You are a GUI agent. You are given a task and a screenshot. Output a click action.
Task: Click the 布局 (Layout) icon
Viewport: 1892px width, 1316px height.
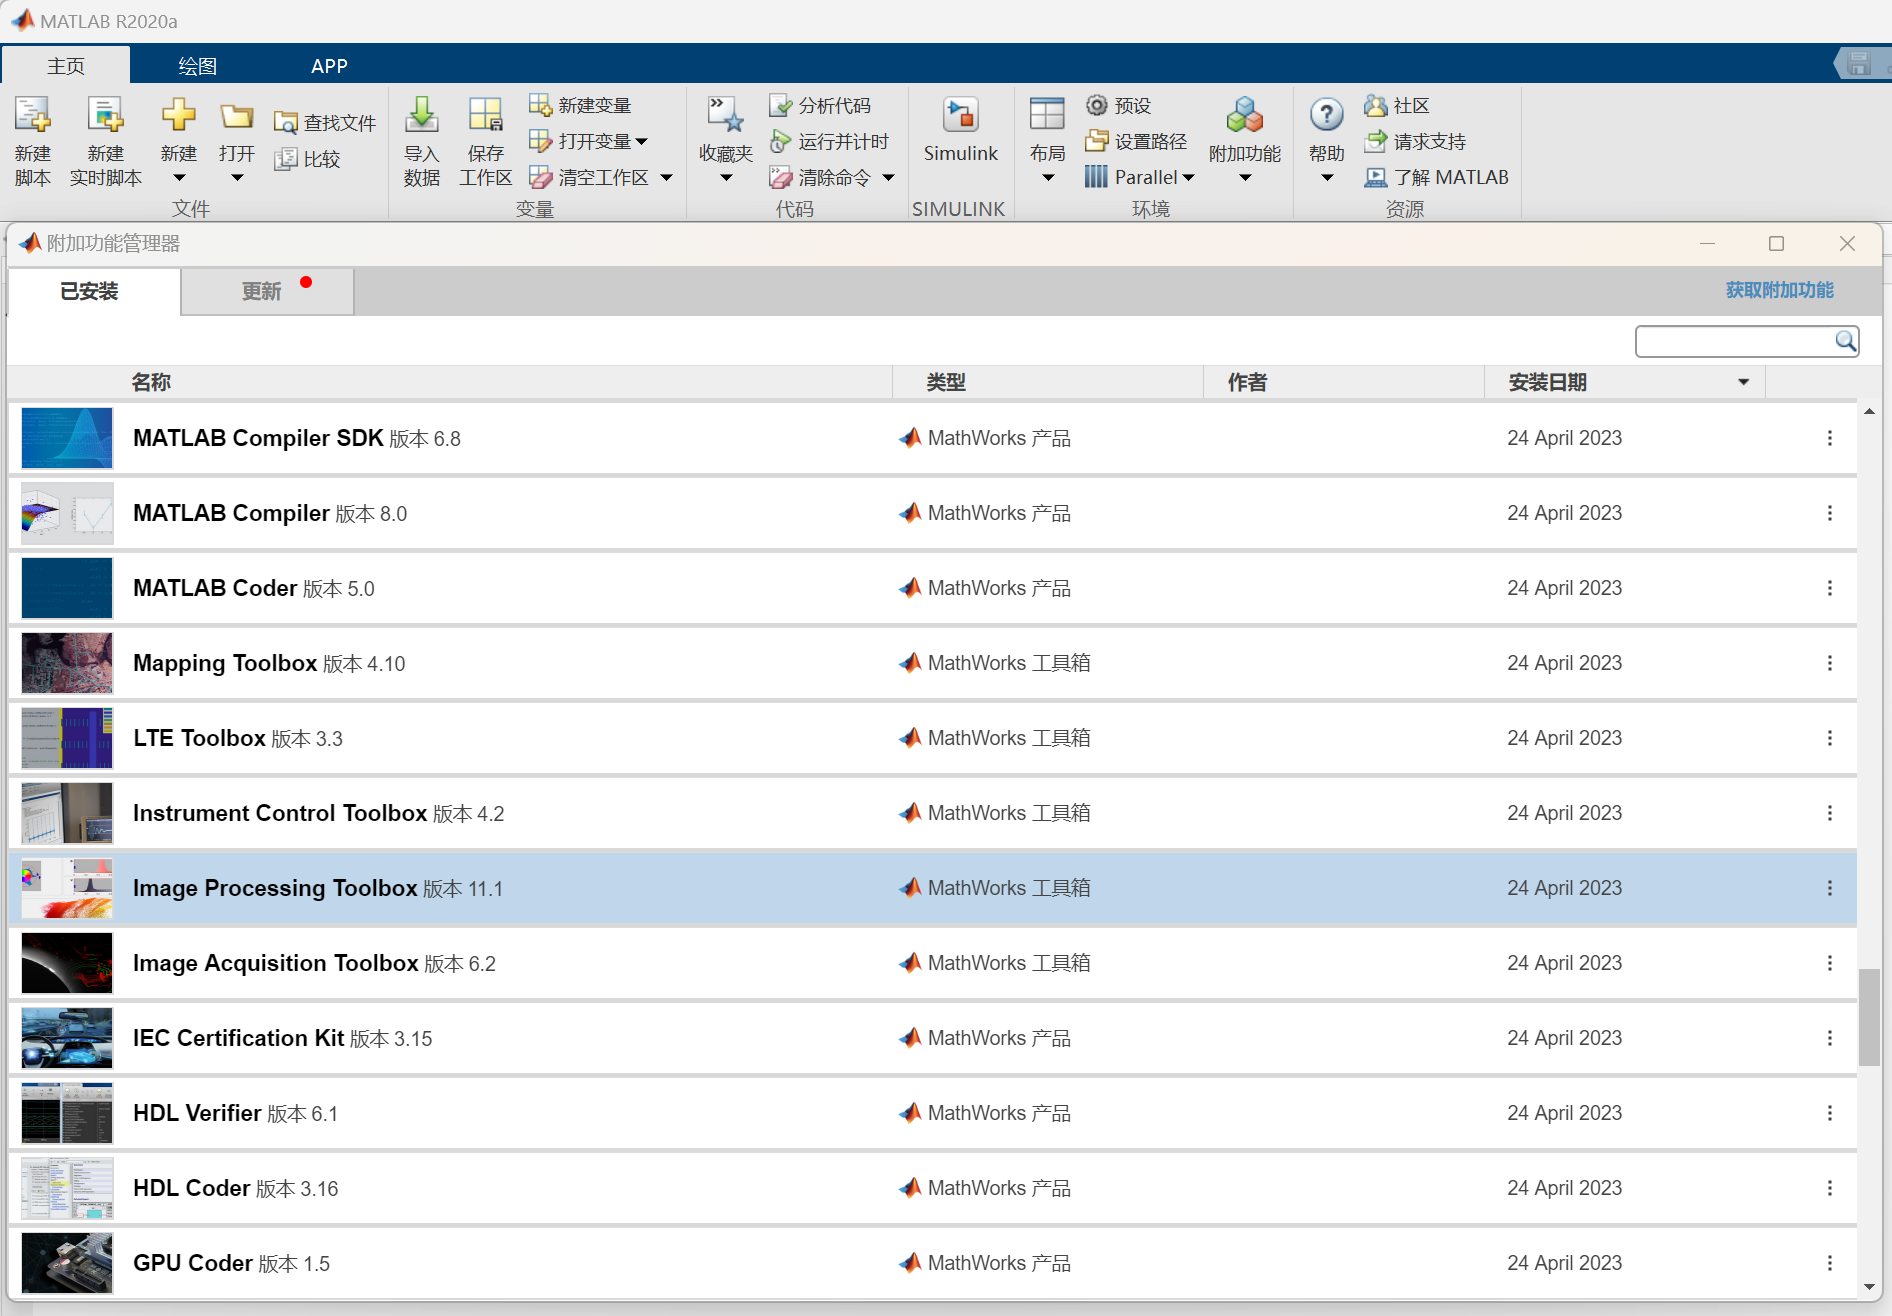point(1047,116)
